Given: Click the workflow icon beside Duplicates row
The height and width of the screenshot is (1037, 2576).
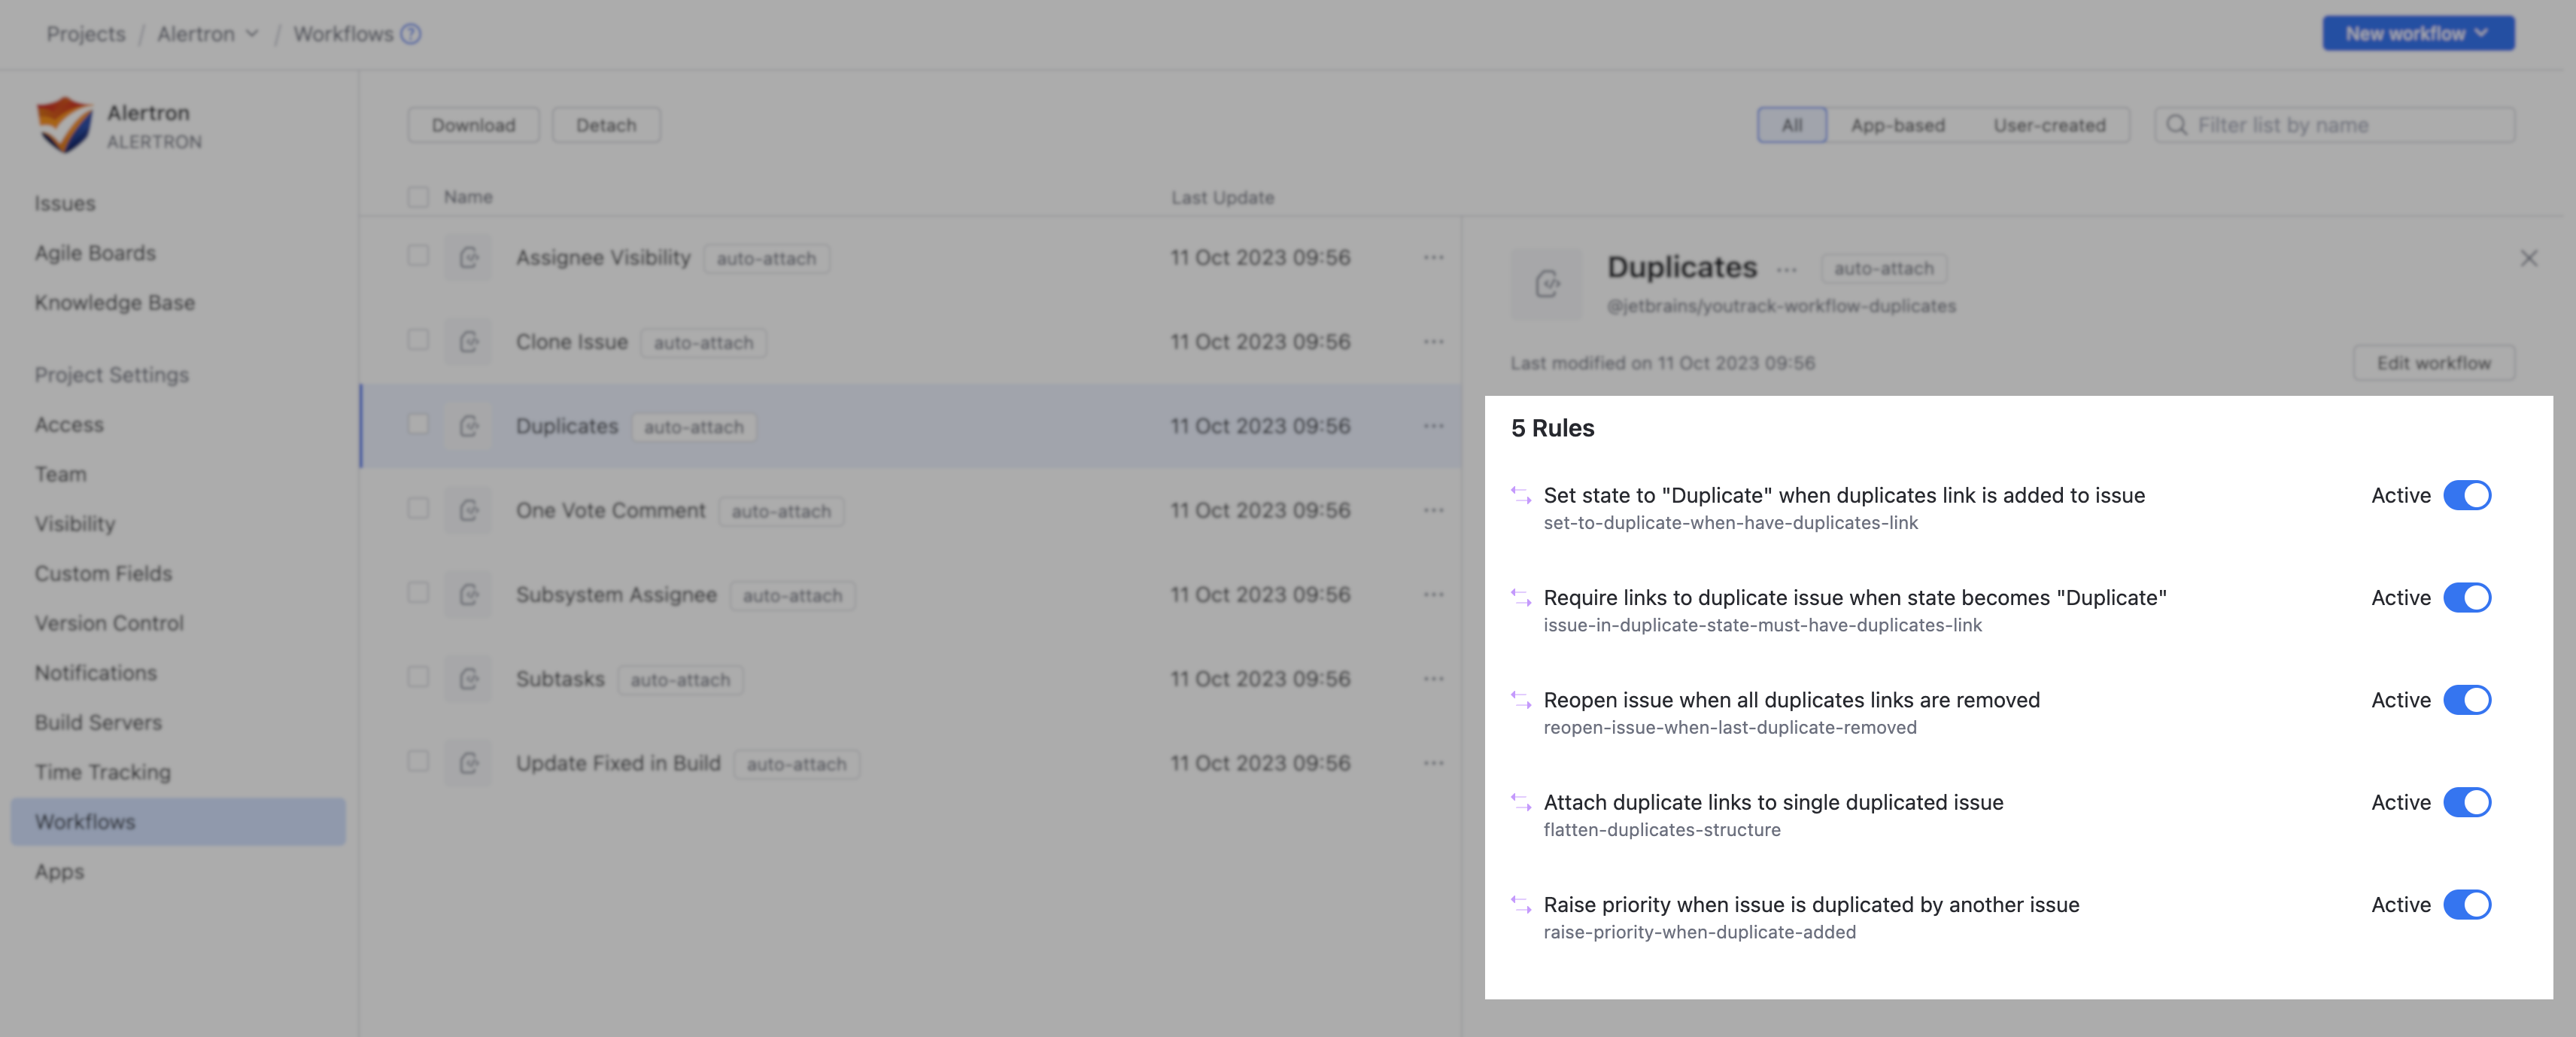Looking at the screenshot, I should [x=467, y=425].
